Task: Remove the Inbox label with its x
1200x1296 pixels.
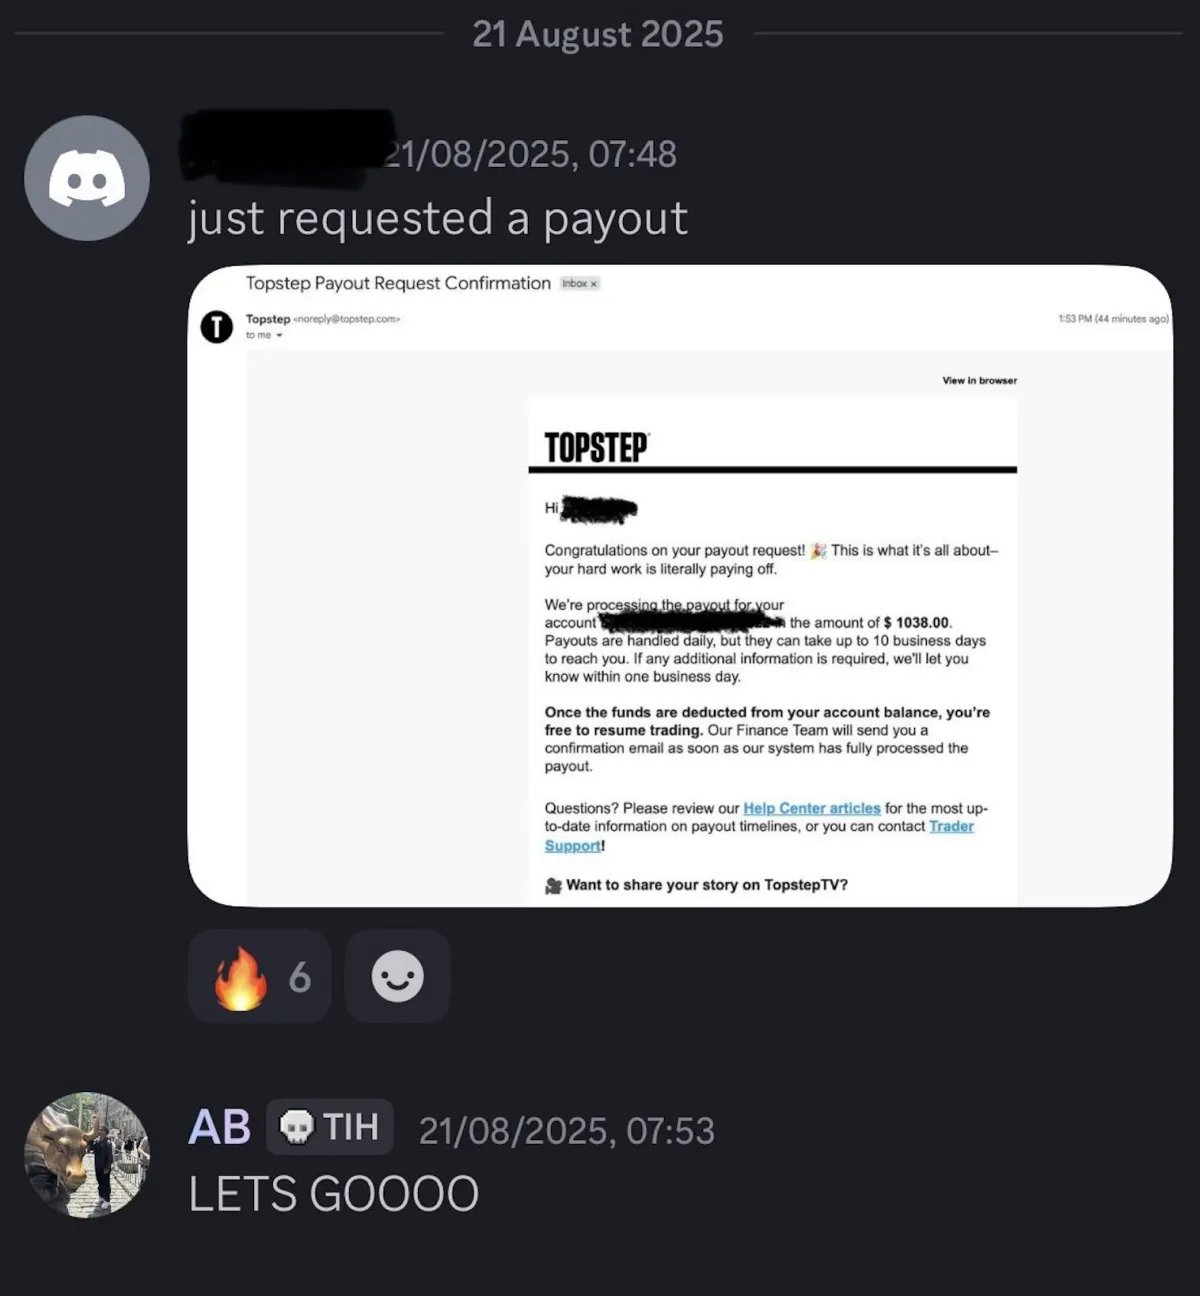Action: [x=593, y=284]
